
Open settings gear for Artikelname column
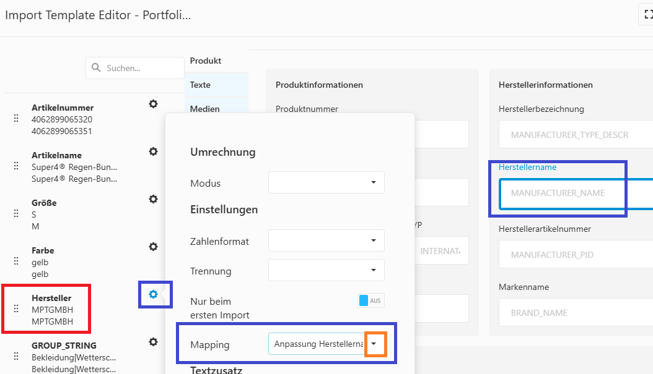point(153,151)
